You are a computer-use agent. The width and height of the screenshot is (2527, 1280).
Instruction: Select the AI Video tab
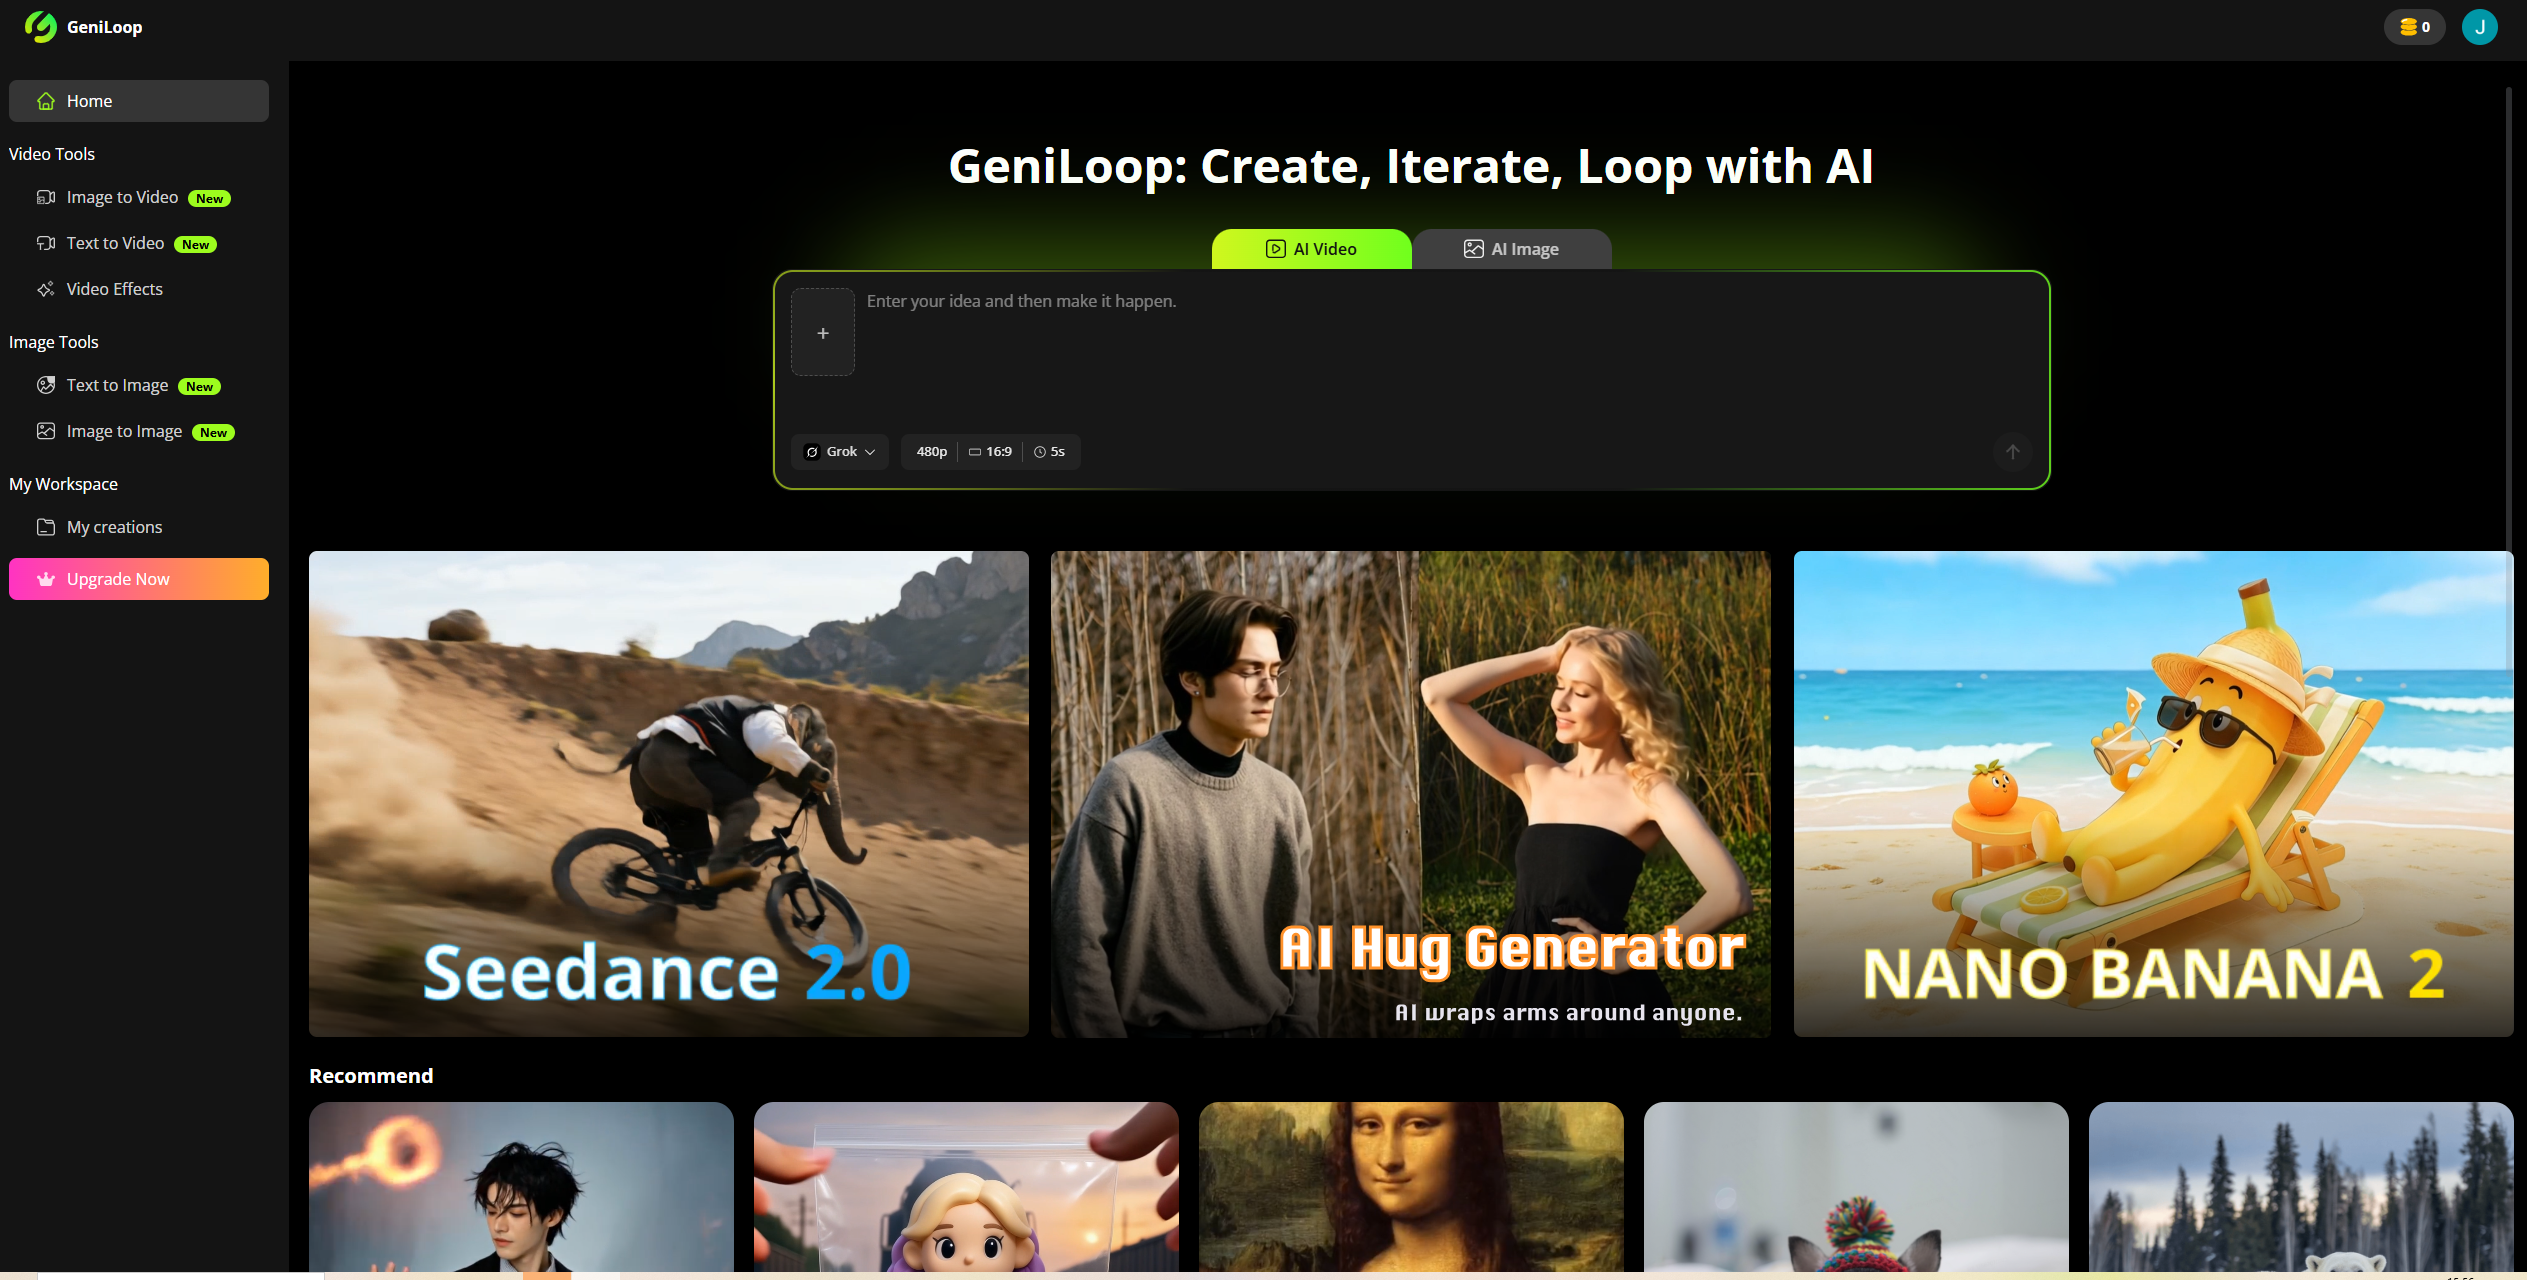point(1311,249)
